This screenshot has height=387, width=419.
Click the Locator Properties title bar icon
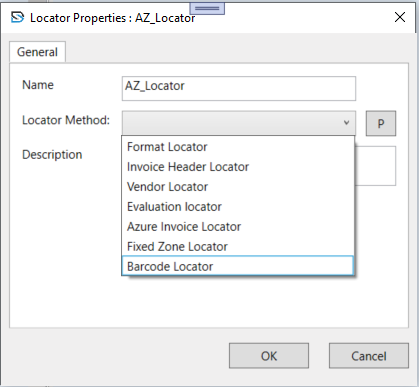(x=17, y=17)
